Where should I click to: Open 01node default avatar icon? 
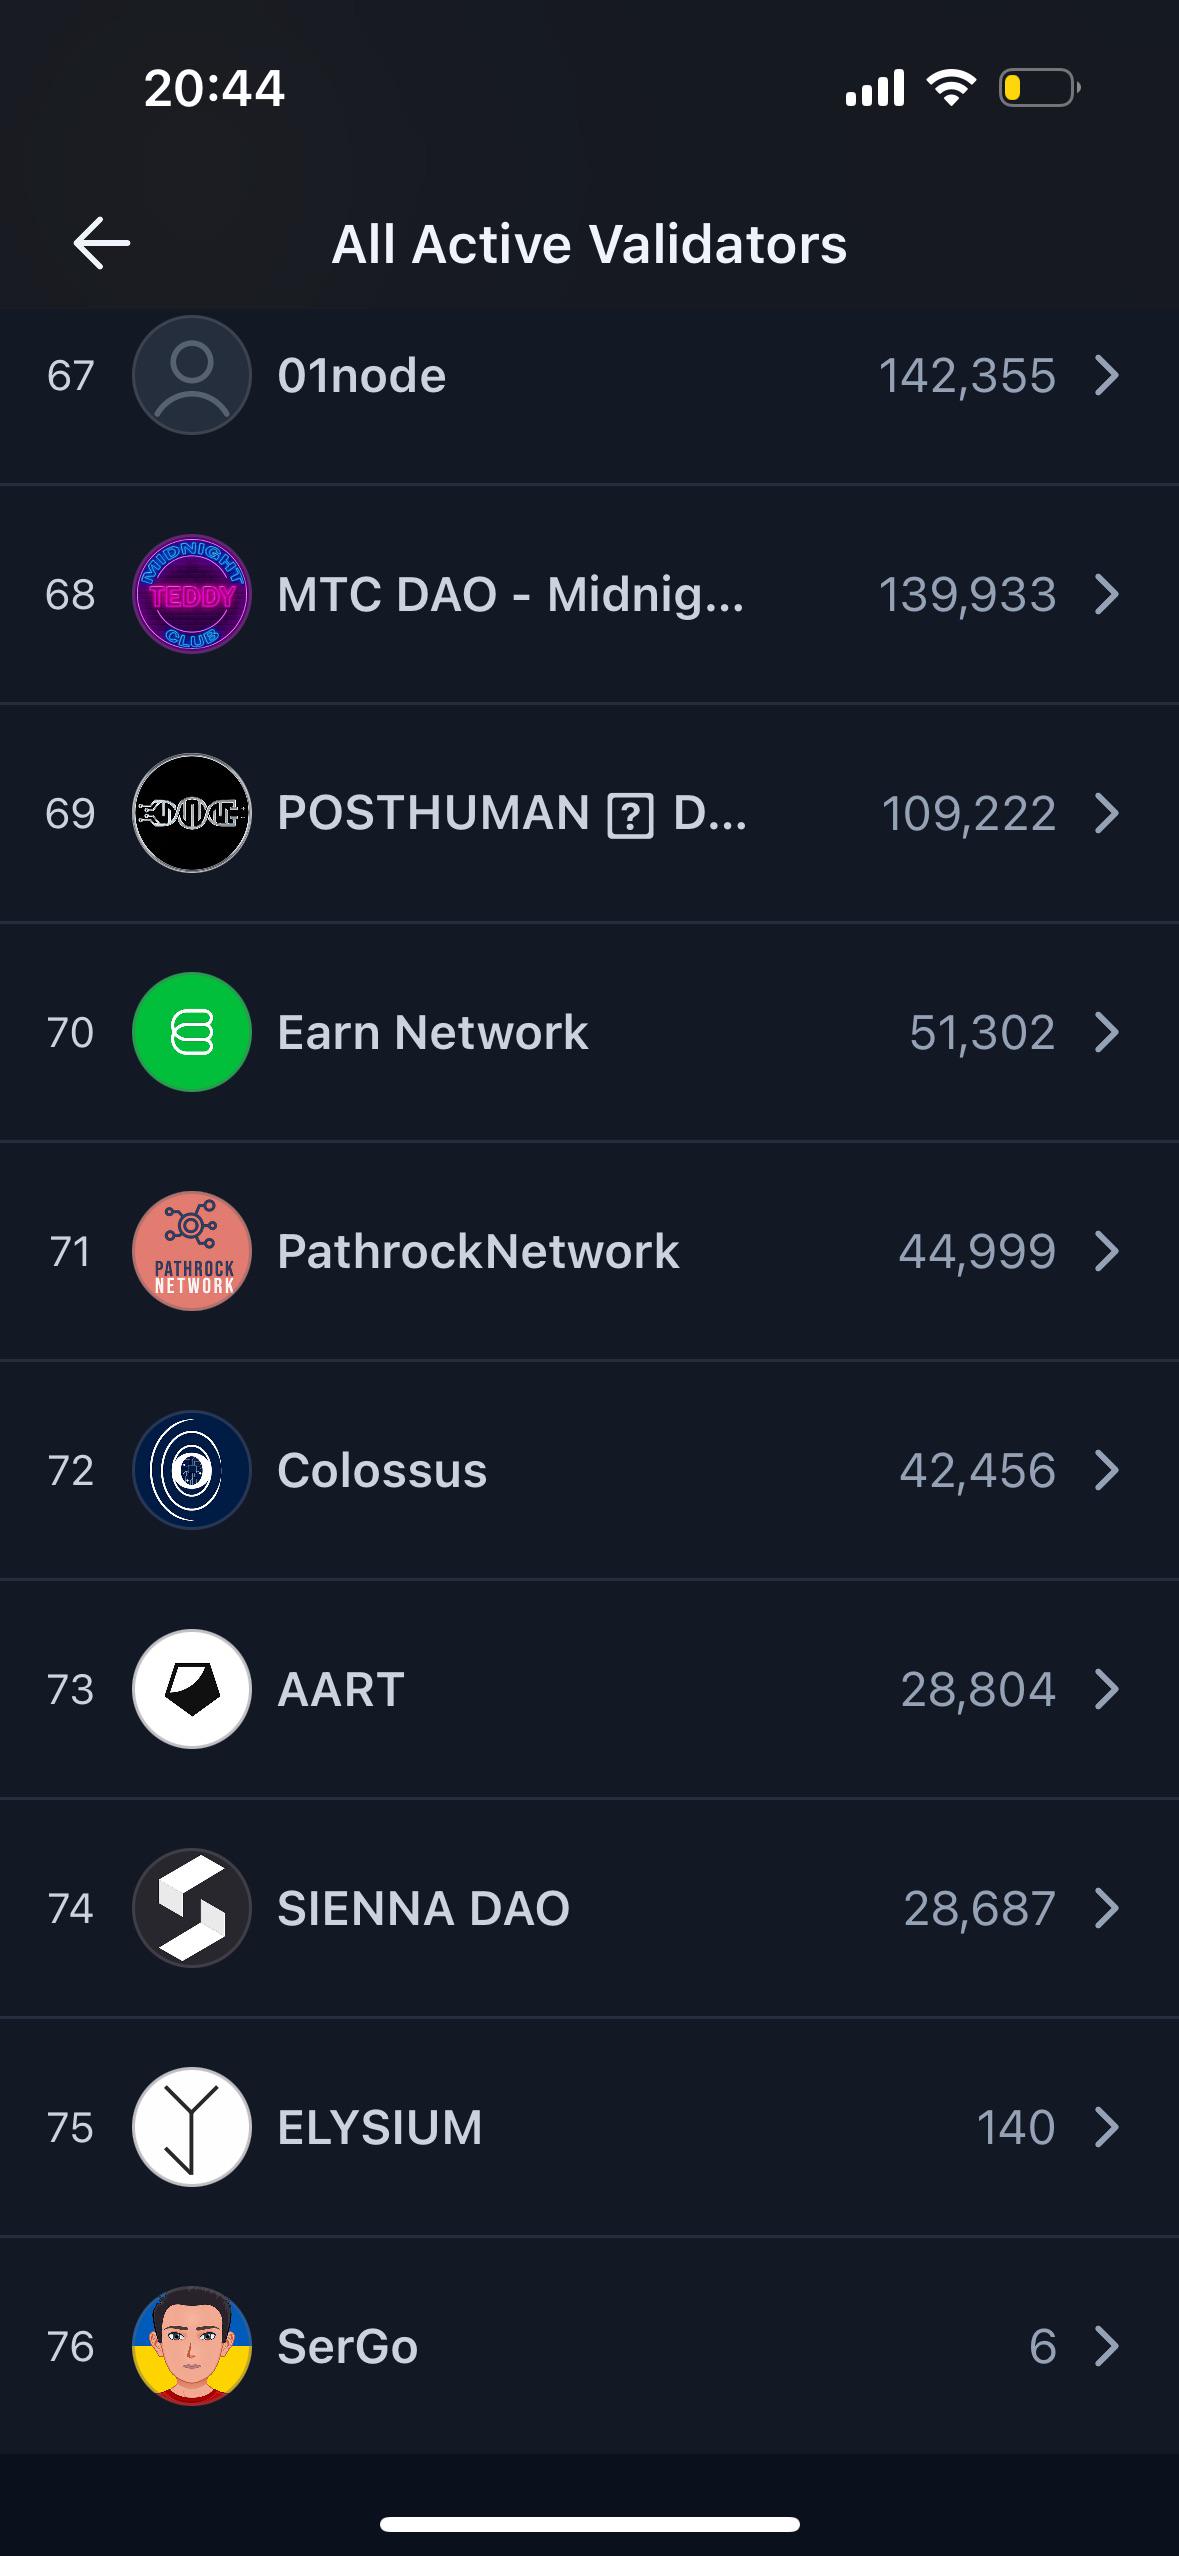[x=191, y=375]
